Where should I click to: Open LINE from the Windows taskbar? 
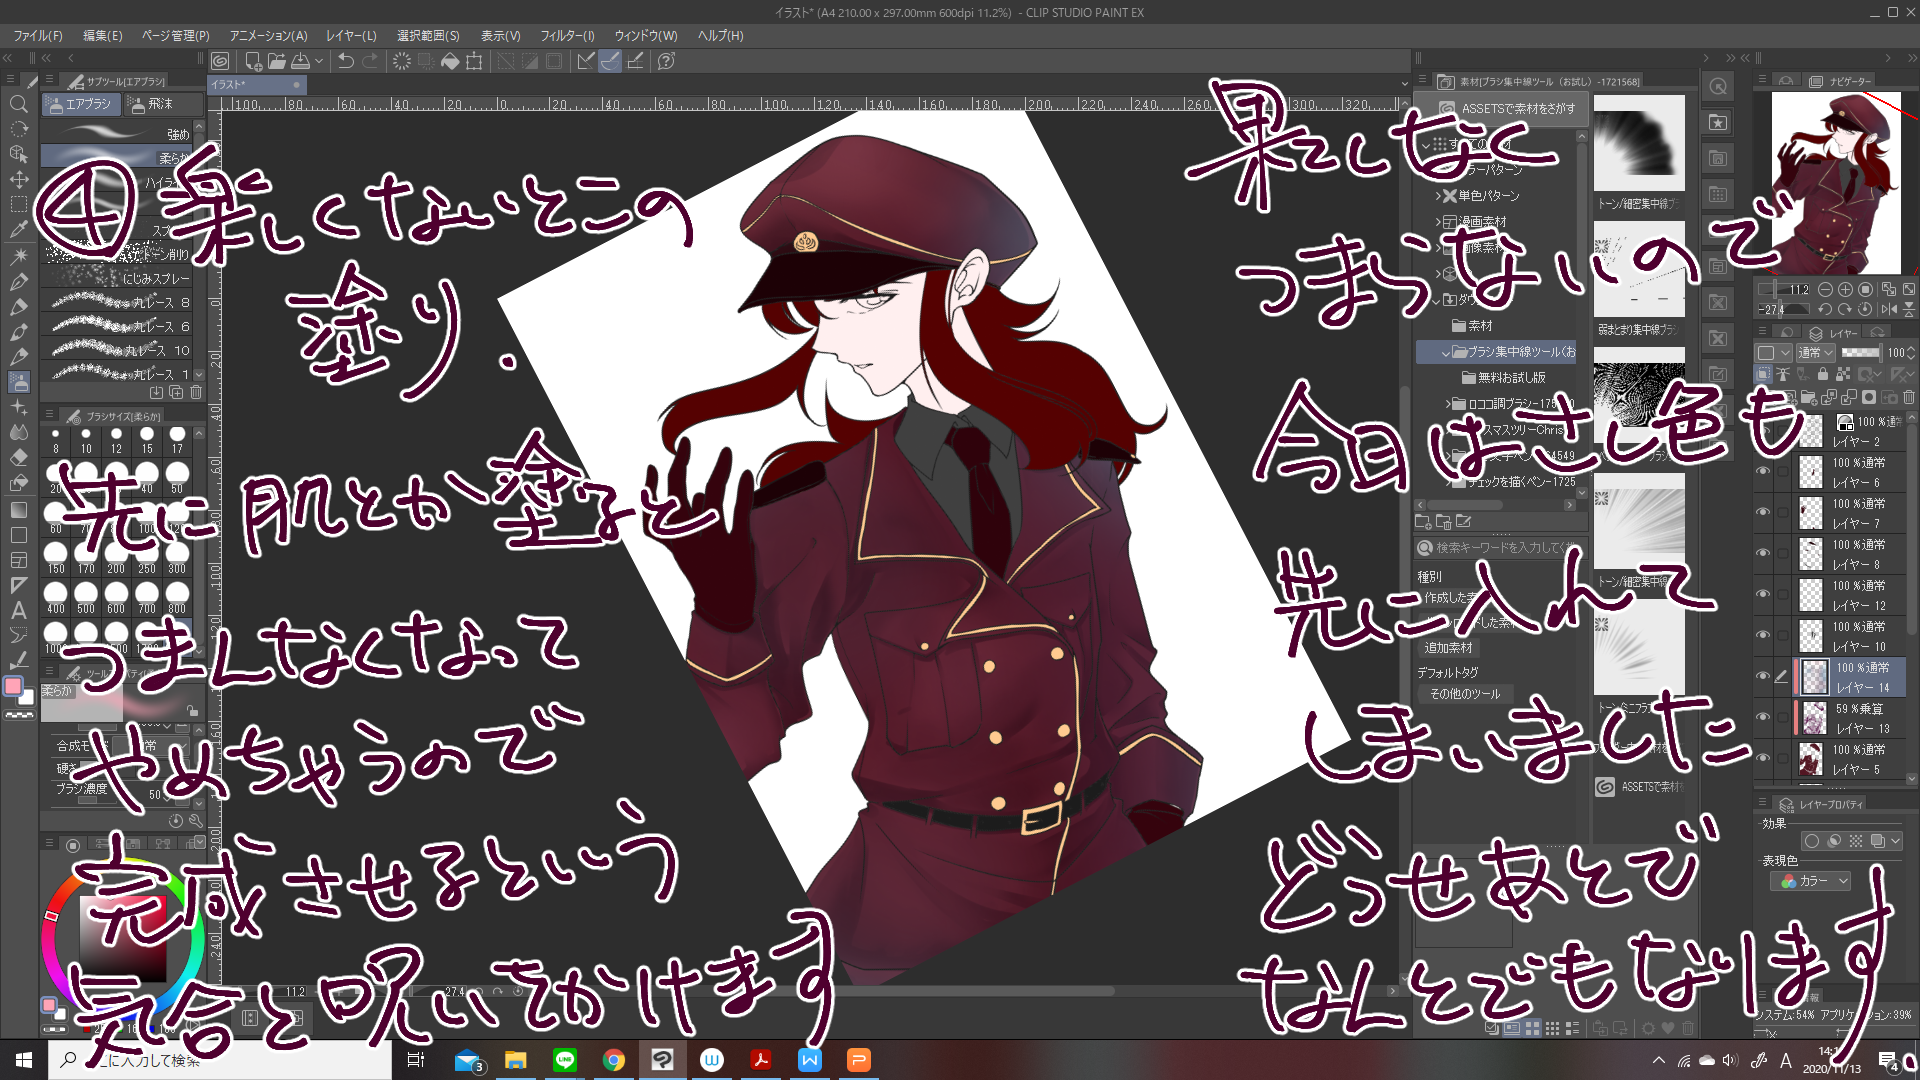pos(565,1060)
